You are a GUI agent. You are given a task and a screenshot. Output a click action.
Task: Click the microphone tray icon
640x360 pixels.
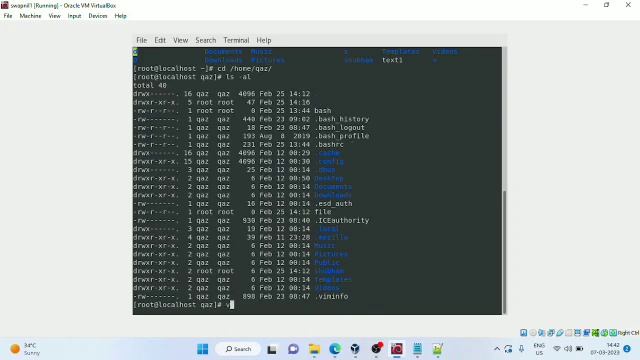[521, 349]
